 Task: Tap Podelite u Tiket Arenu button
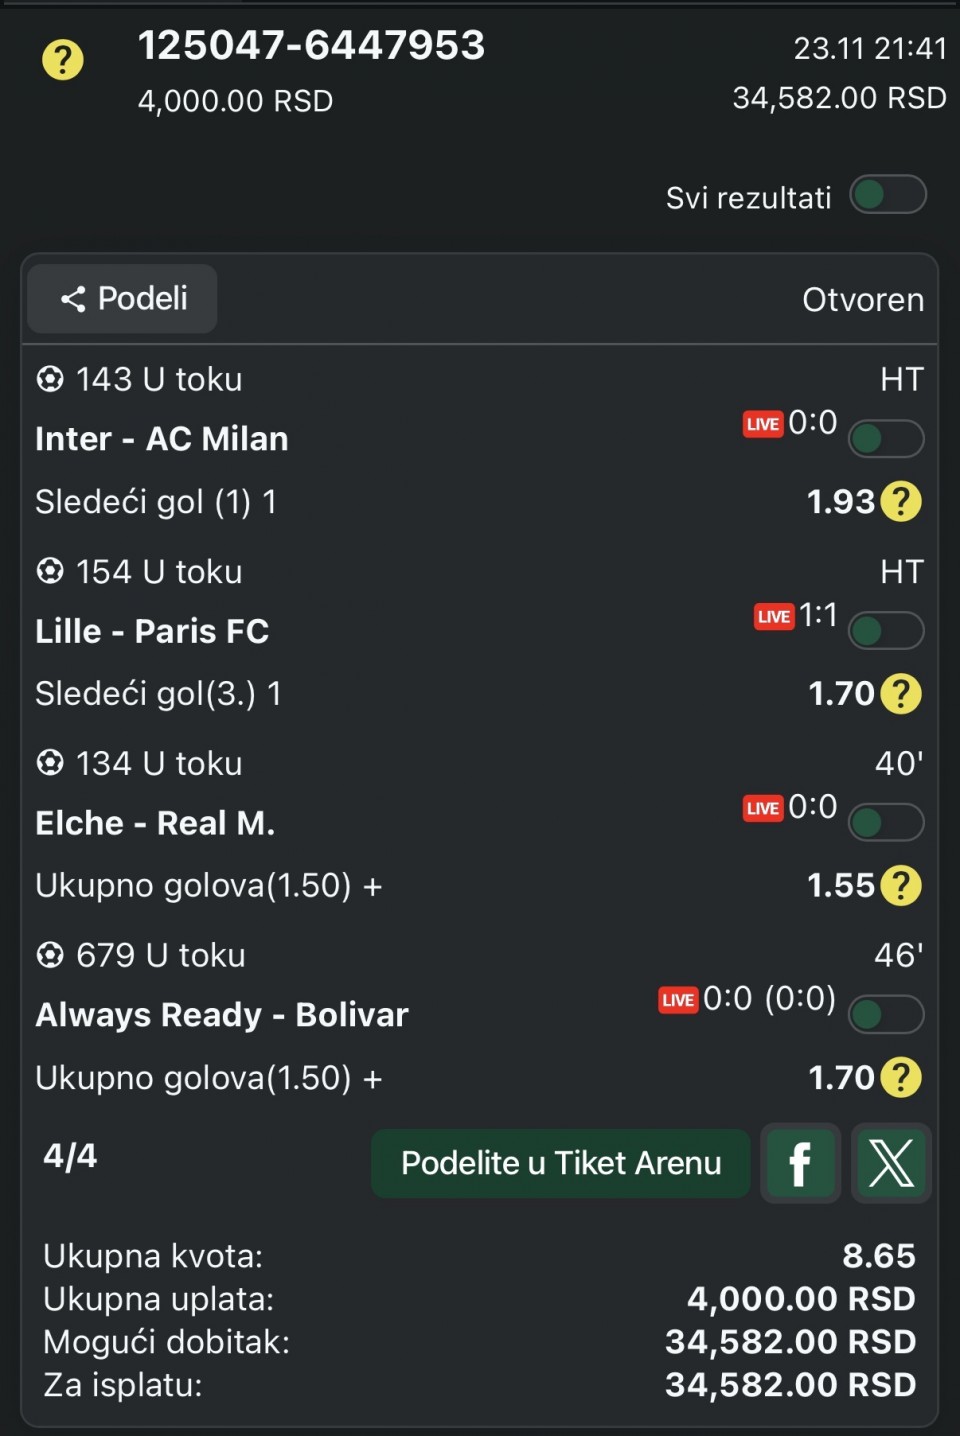coord(560,1163)
